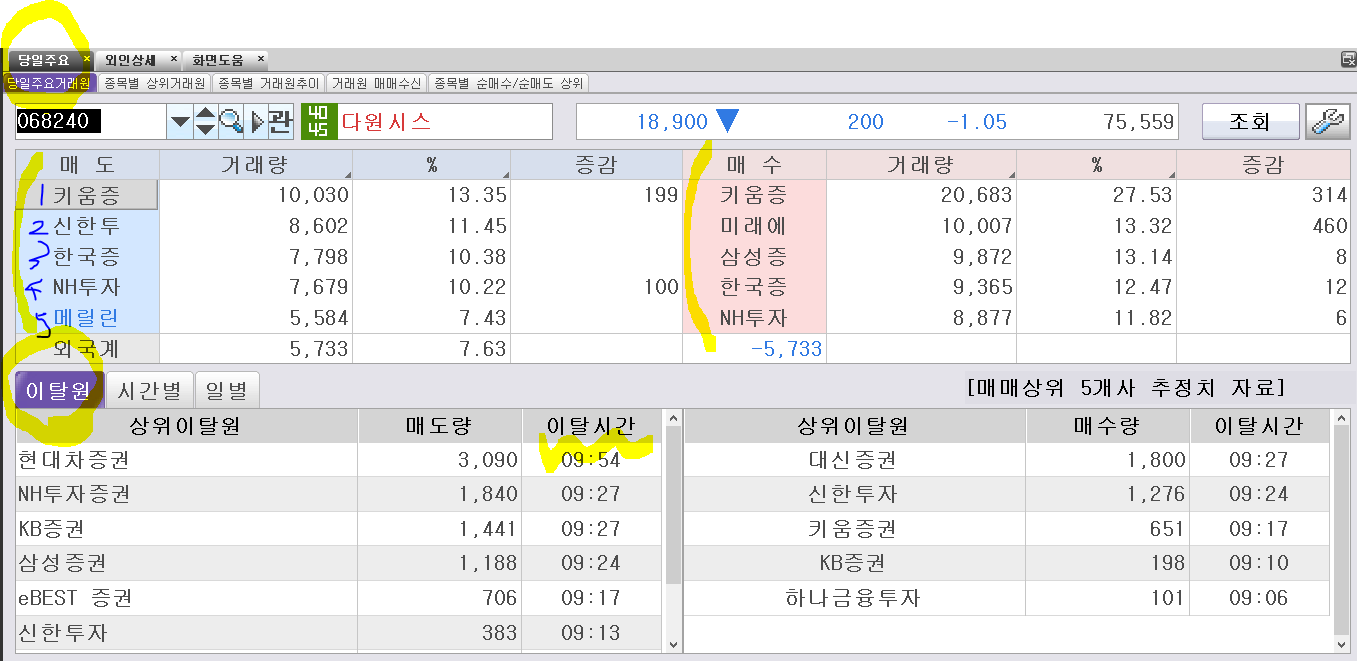Select the 종목별 상위거래원 sub-tab

point(155,84)
